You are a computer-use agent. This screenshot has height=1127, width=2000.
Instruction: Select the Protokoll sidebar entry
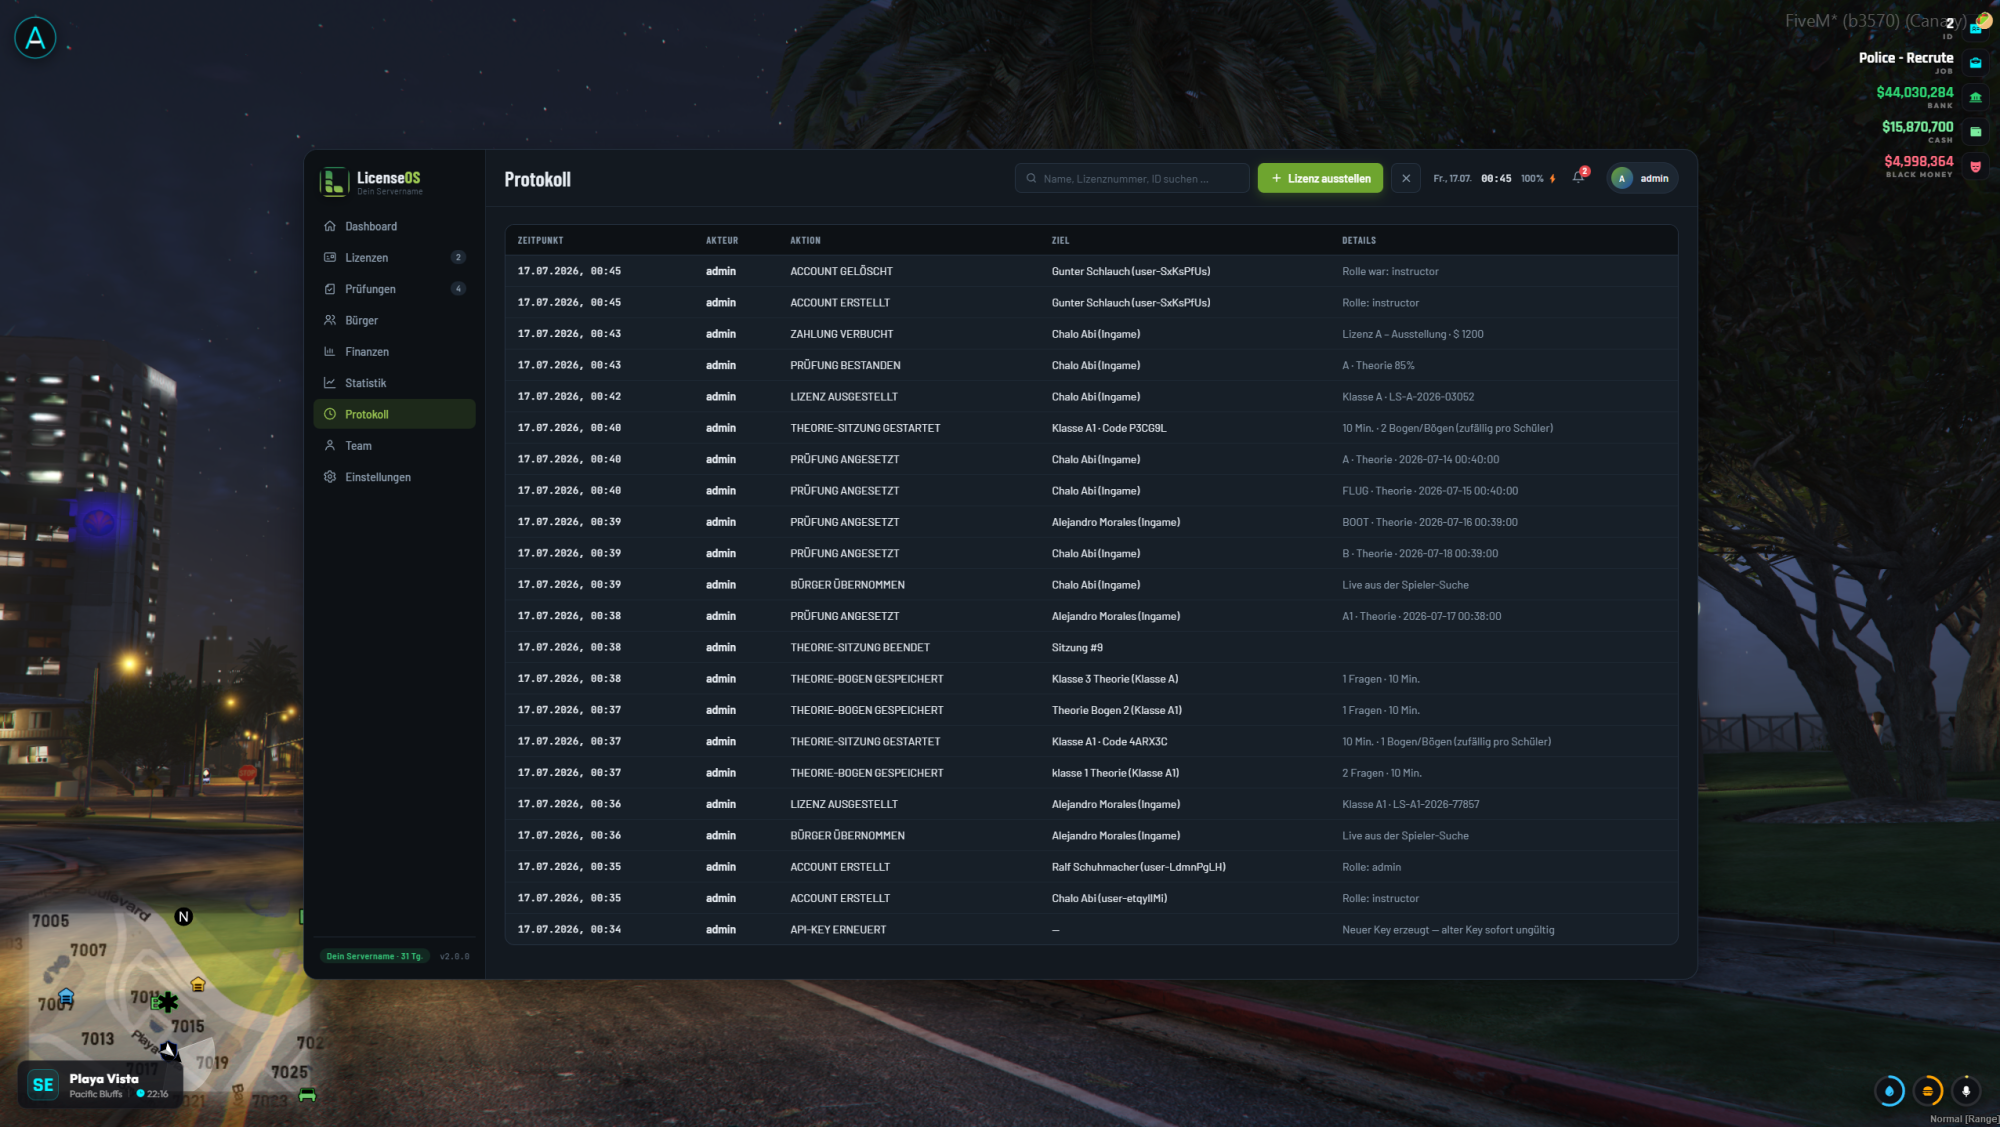394,415
